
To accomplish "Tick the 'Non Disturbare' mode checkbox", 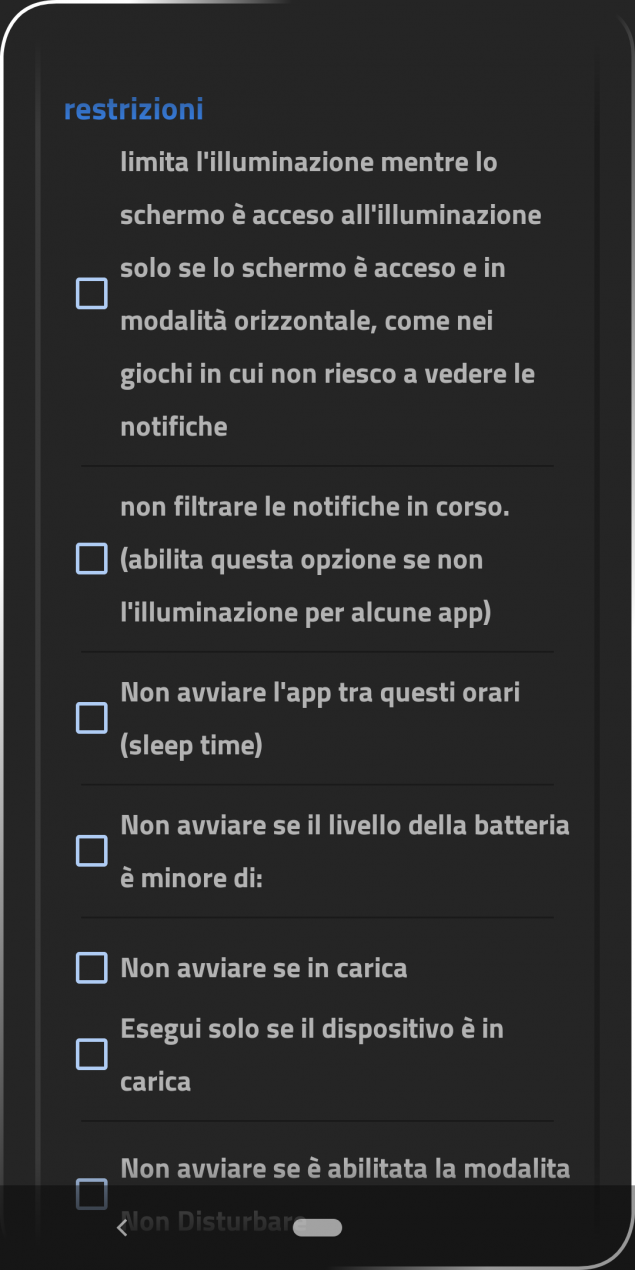I will pos(92,1194).
